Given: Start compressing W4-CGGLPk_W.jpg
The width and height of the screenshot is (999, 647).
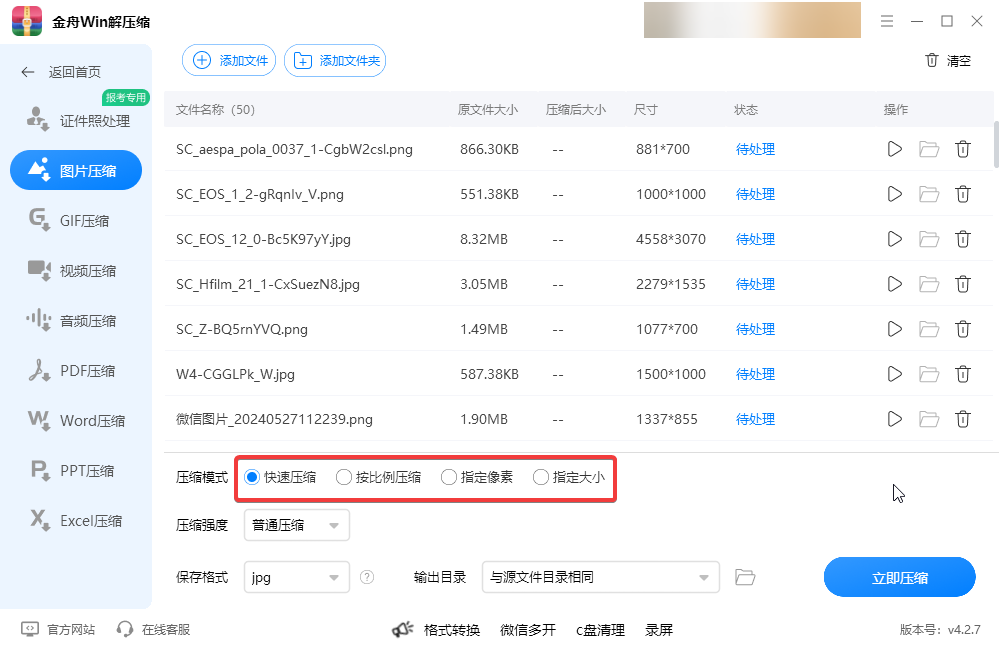Looking at the screenshot, I should pos(895,374).
